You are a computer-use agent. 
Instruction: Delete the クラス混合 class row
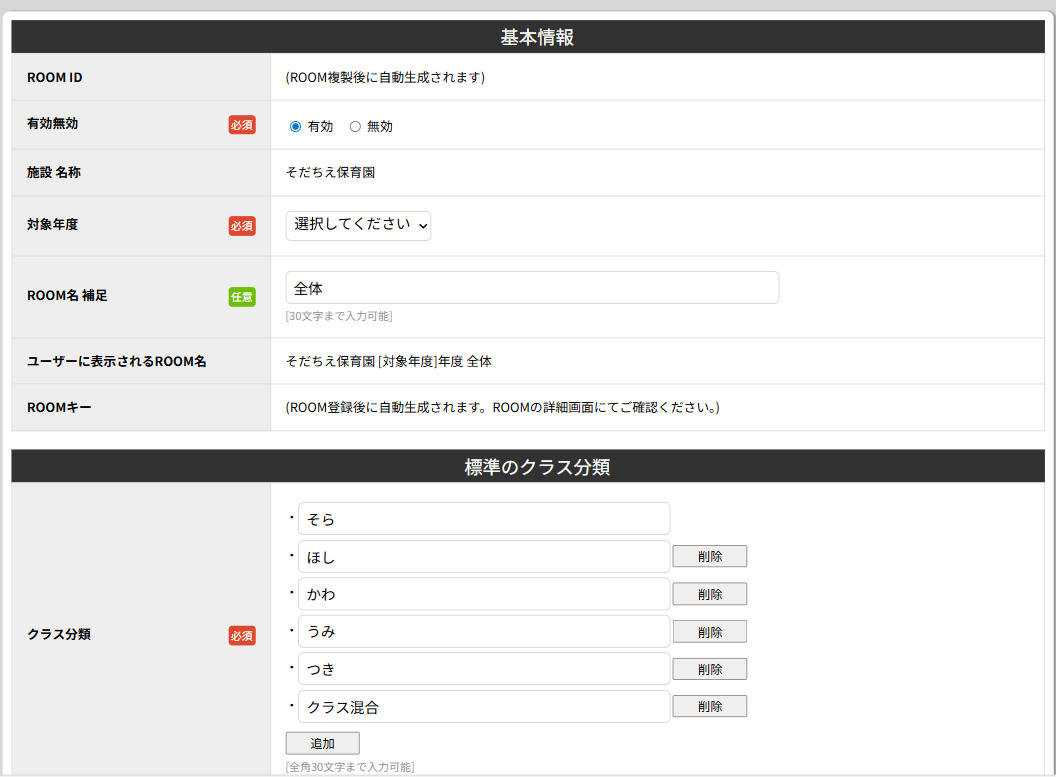[709, 707]
